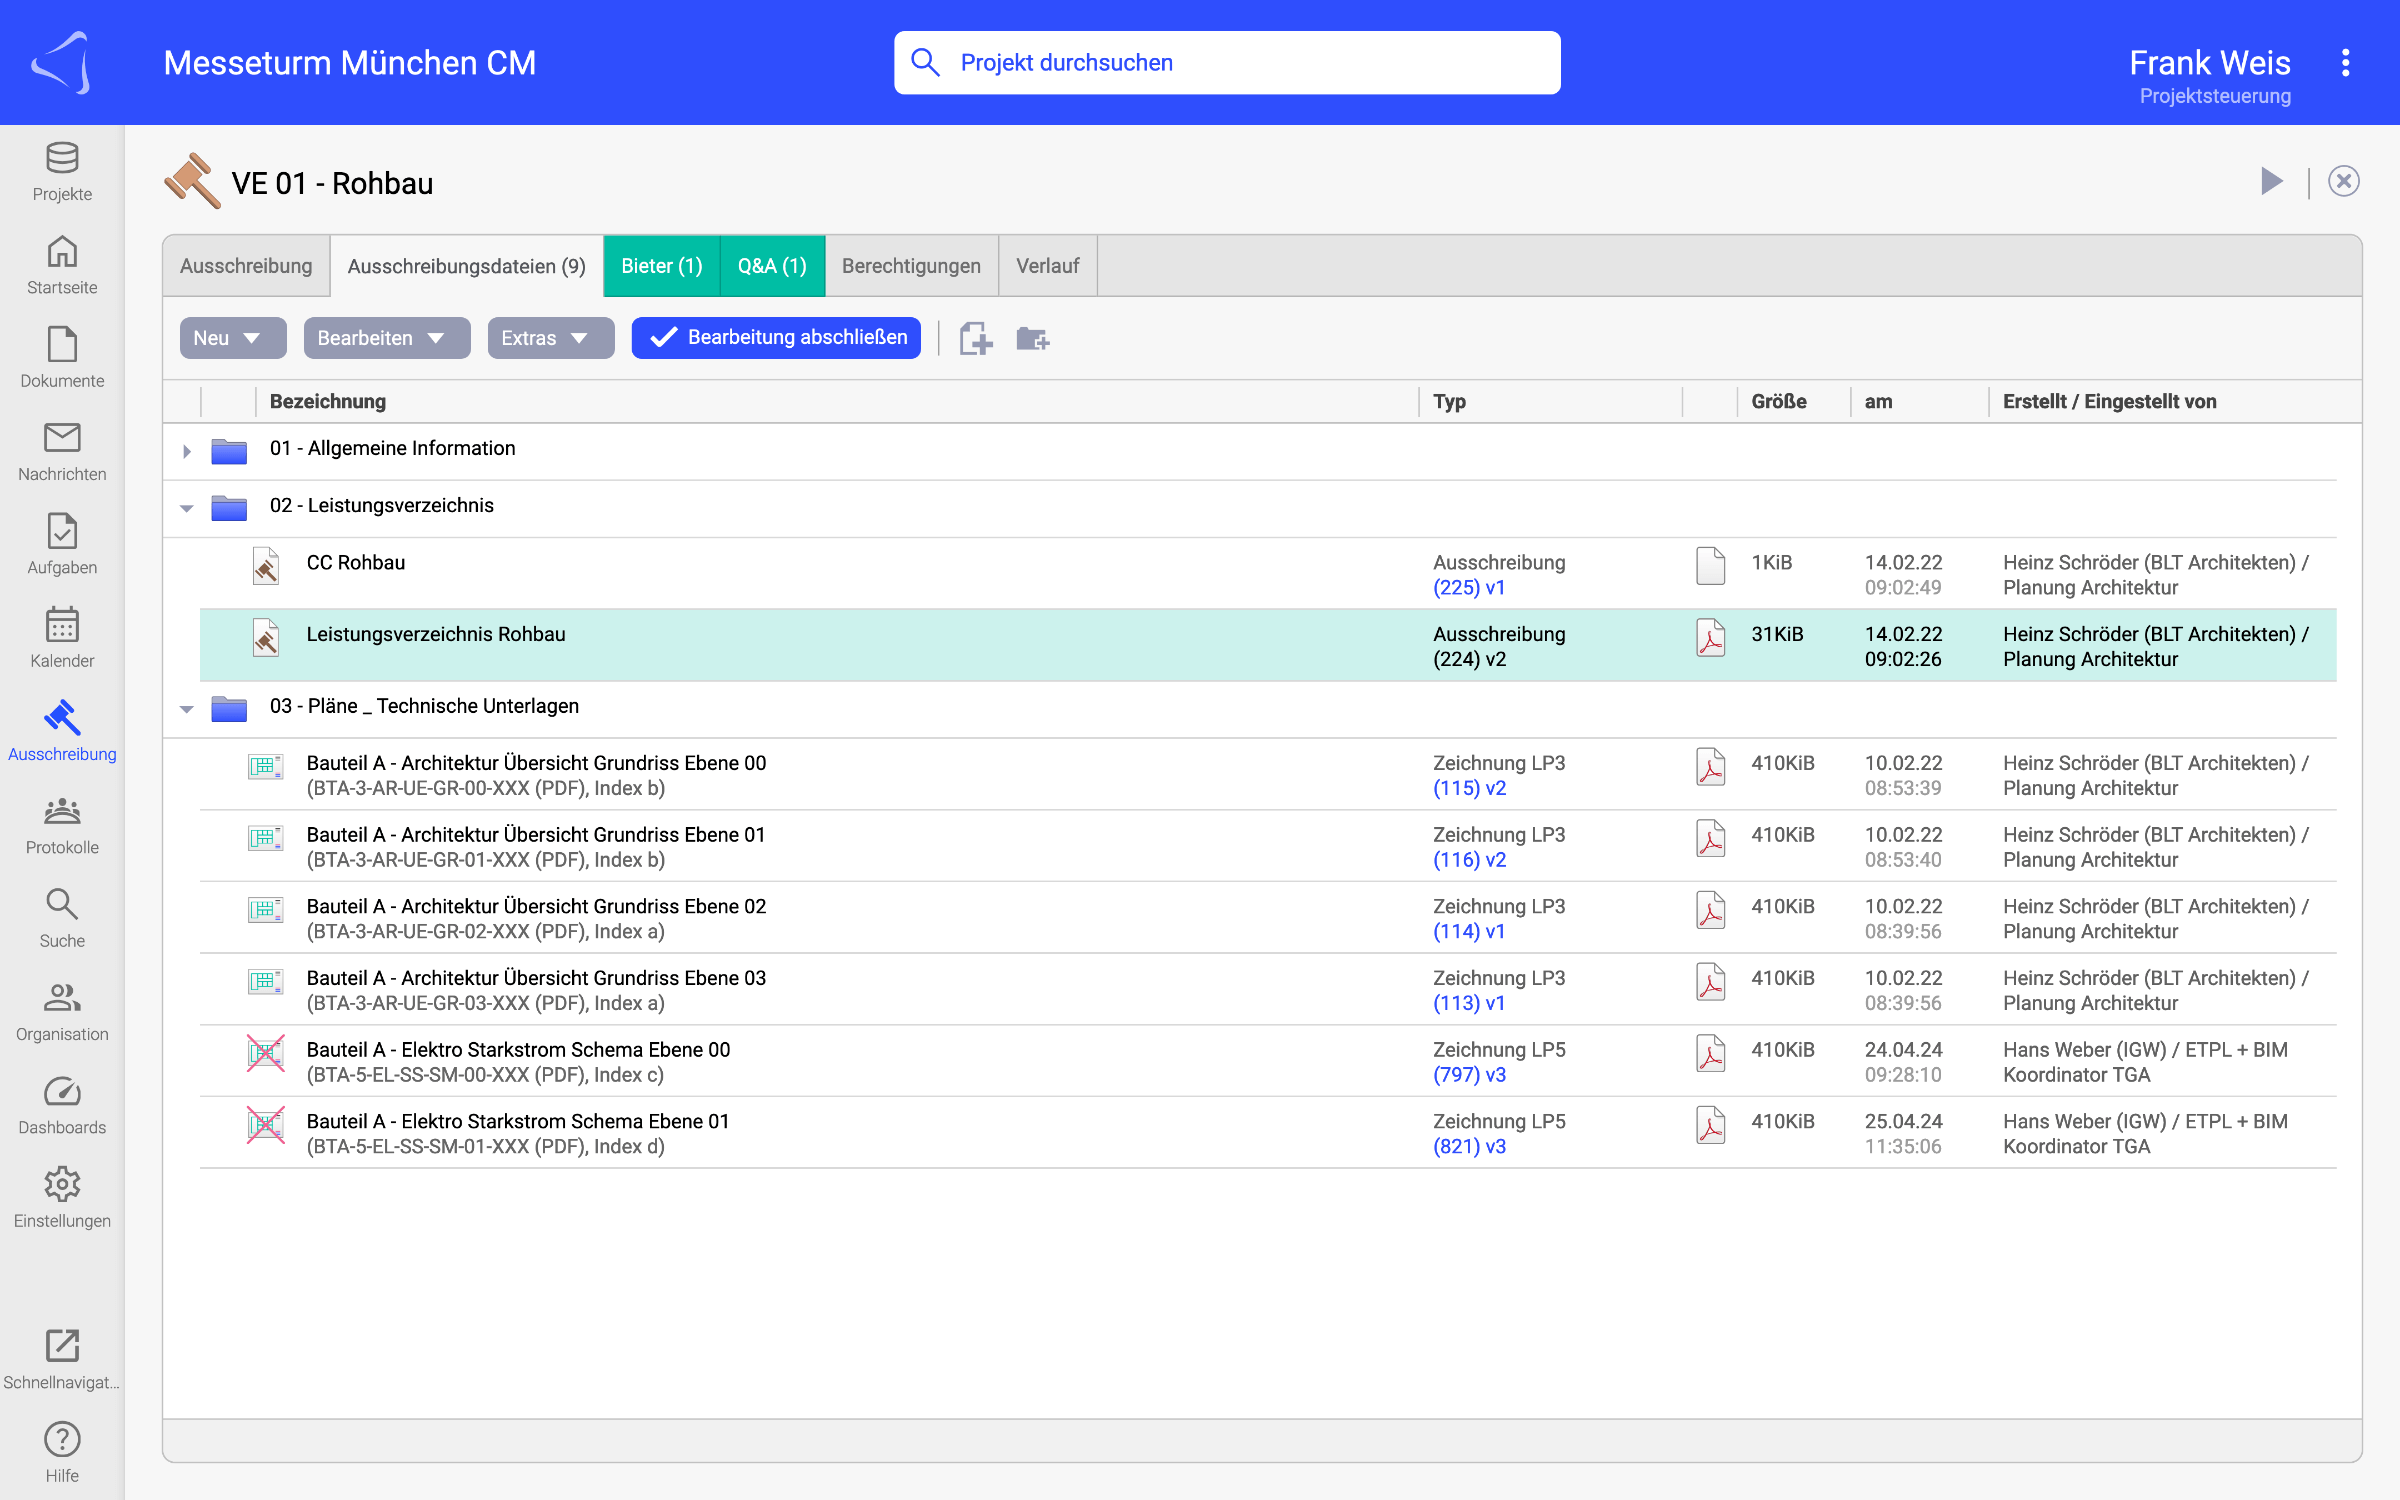Open PDF icon of Grundriss Ebene 00 row
This screenshot has height=1500, width=2400.
pos(1710,766)
